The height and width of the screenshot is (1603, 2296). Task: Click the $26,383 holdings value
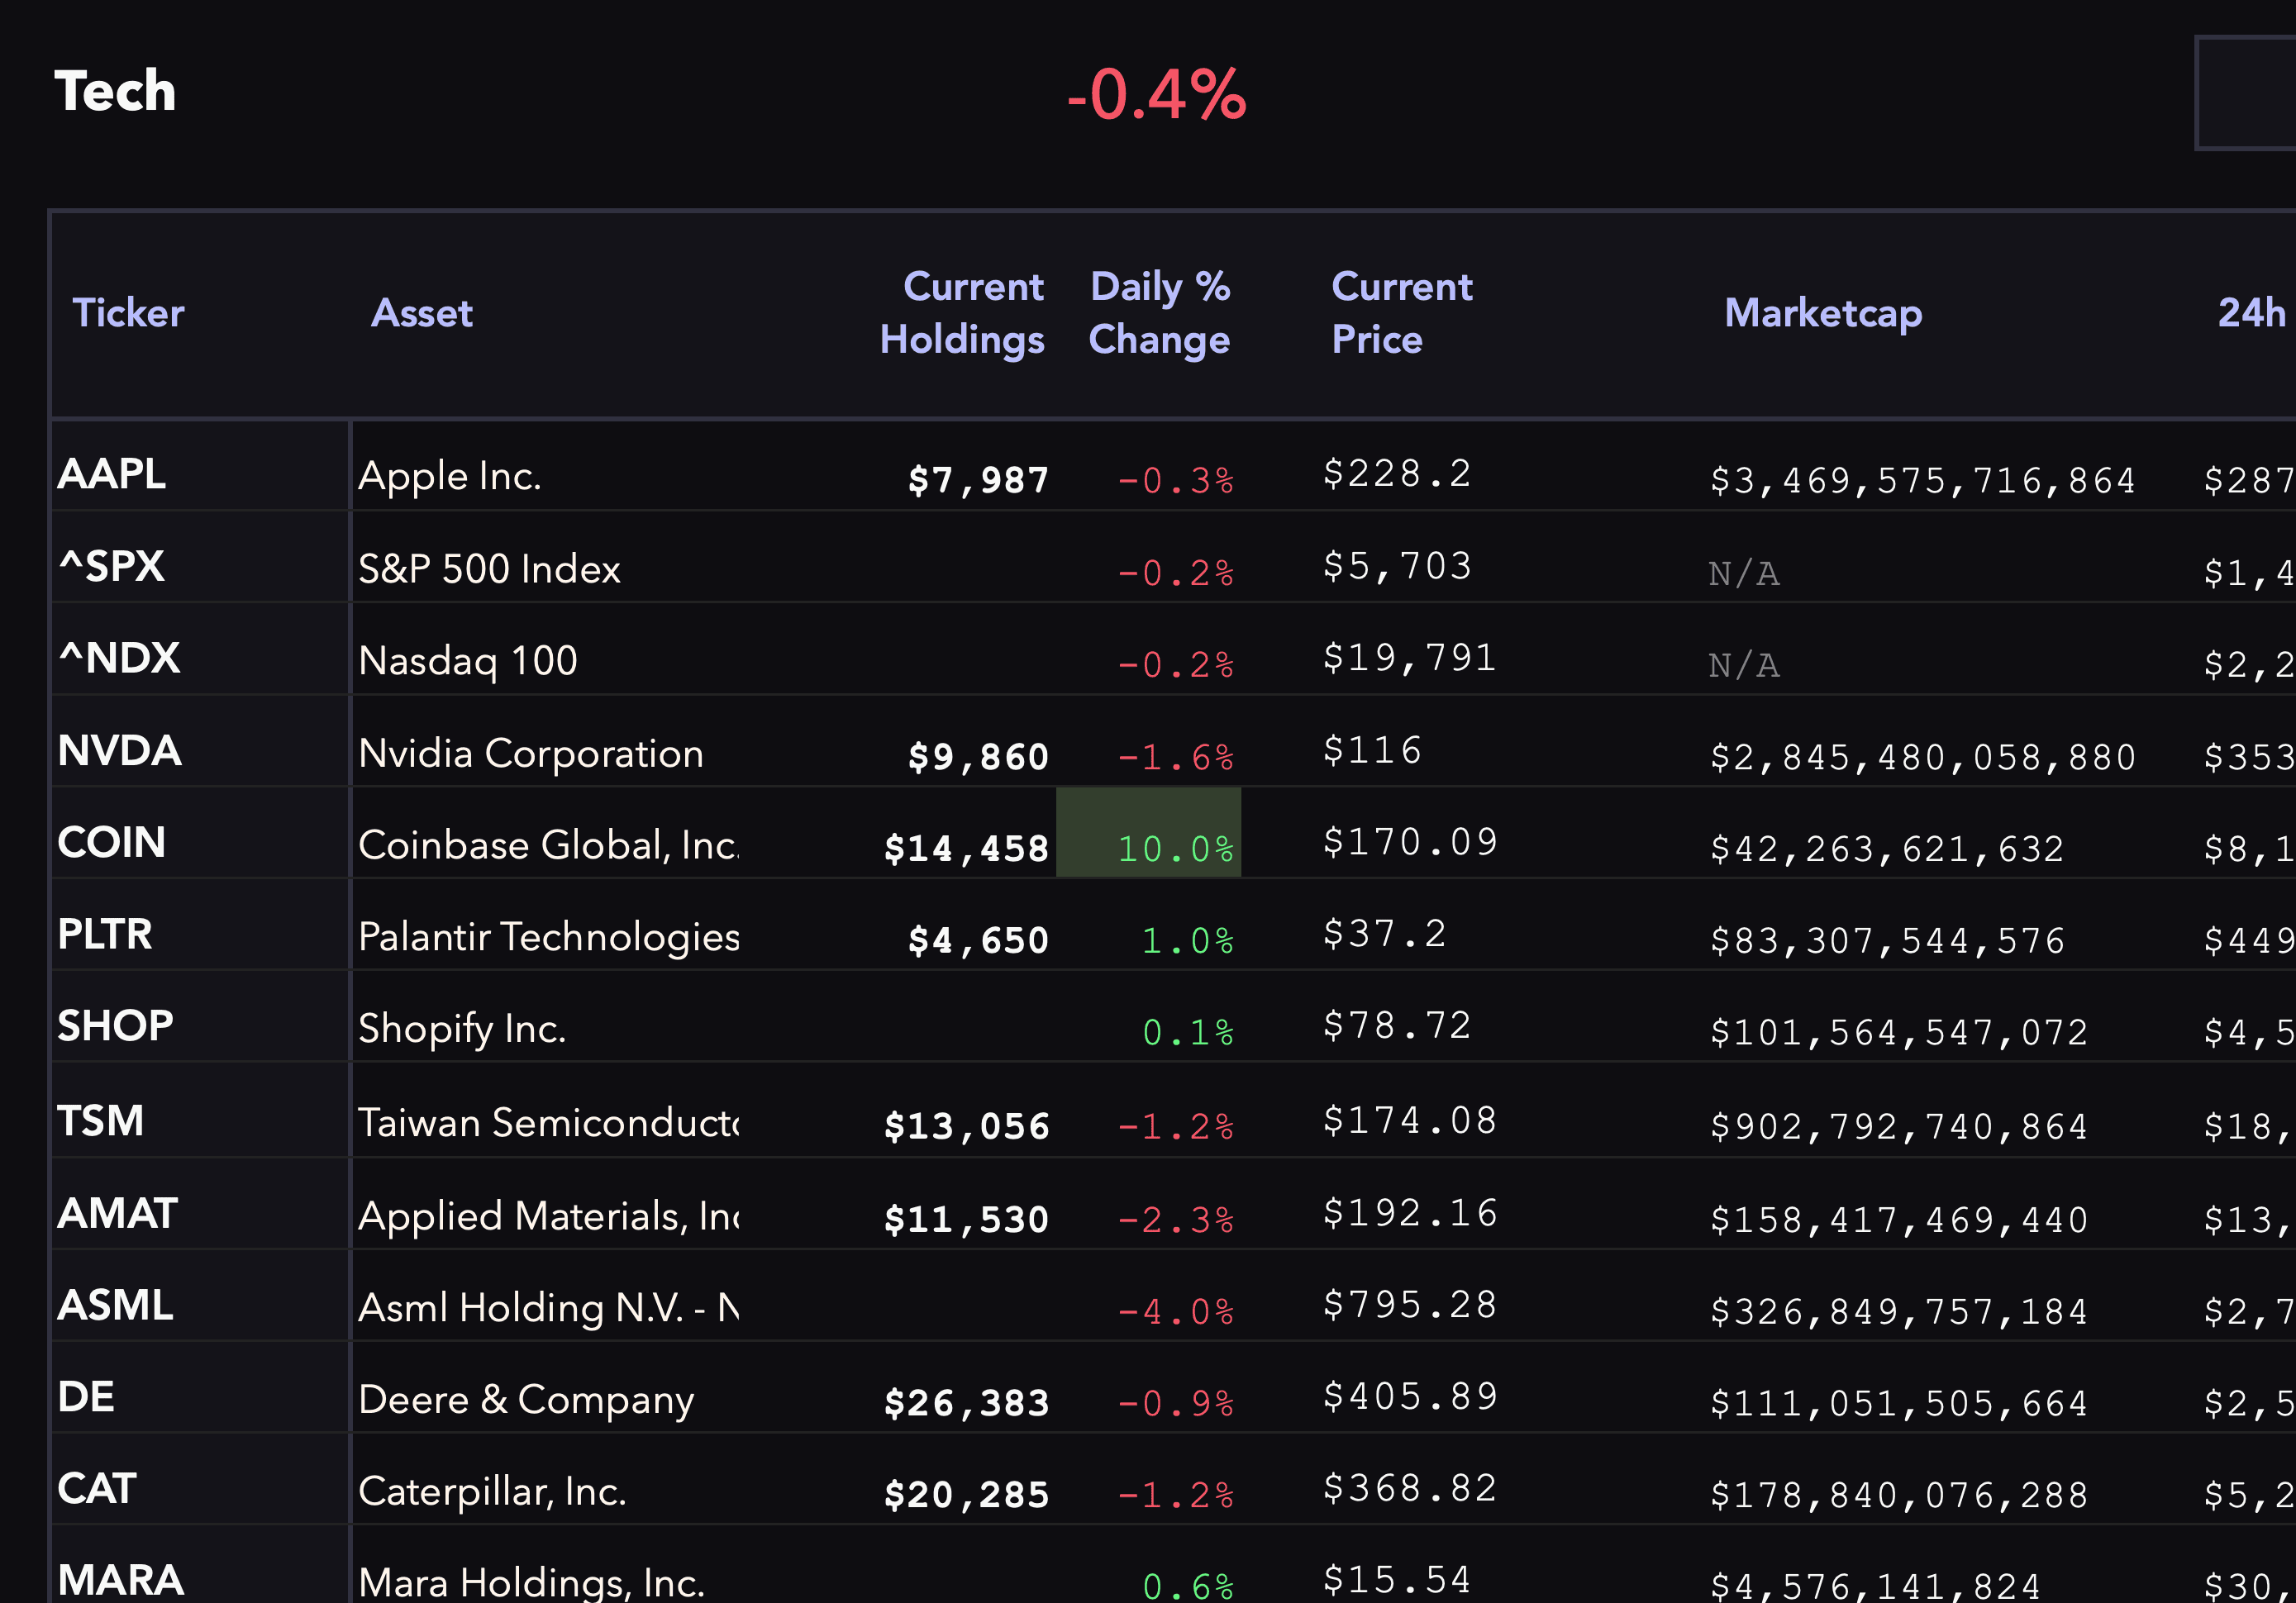[x=966, y=1404]
